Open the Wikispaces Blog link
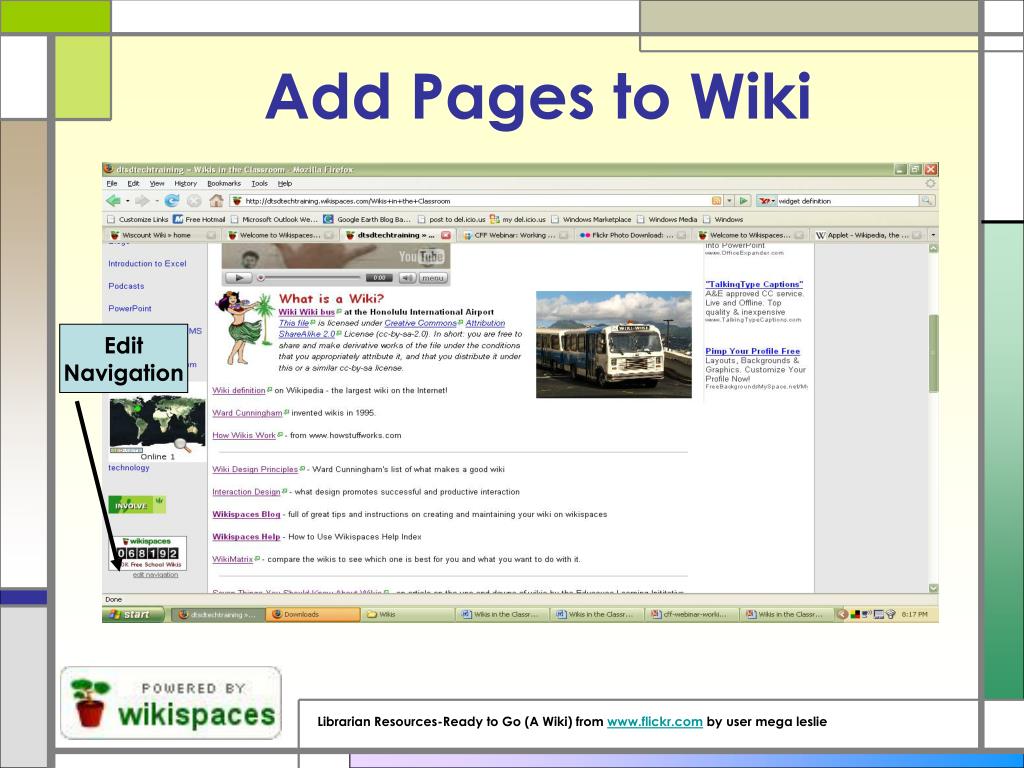The image size is (1024, 768). coord(246,515)
